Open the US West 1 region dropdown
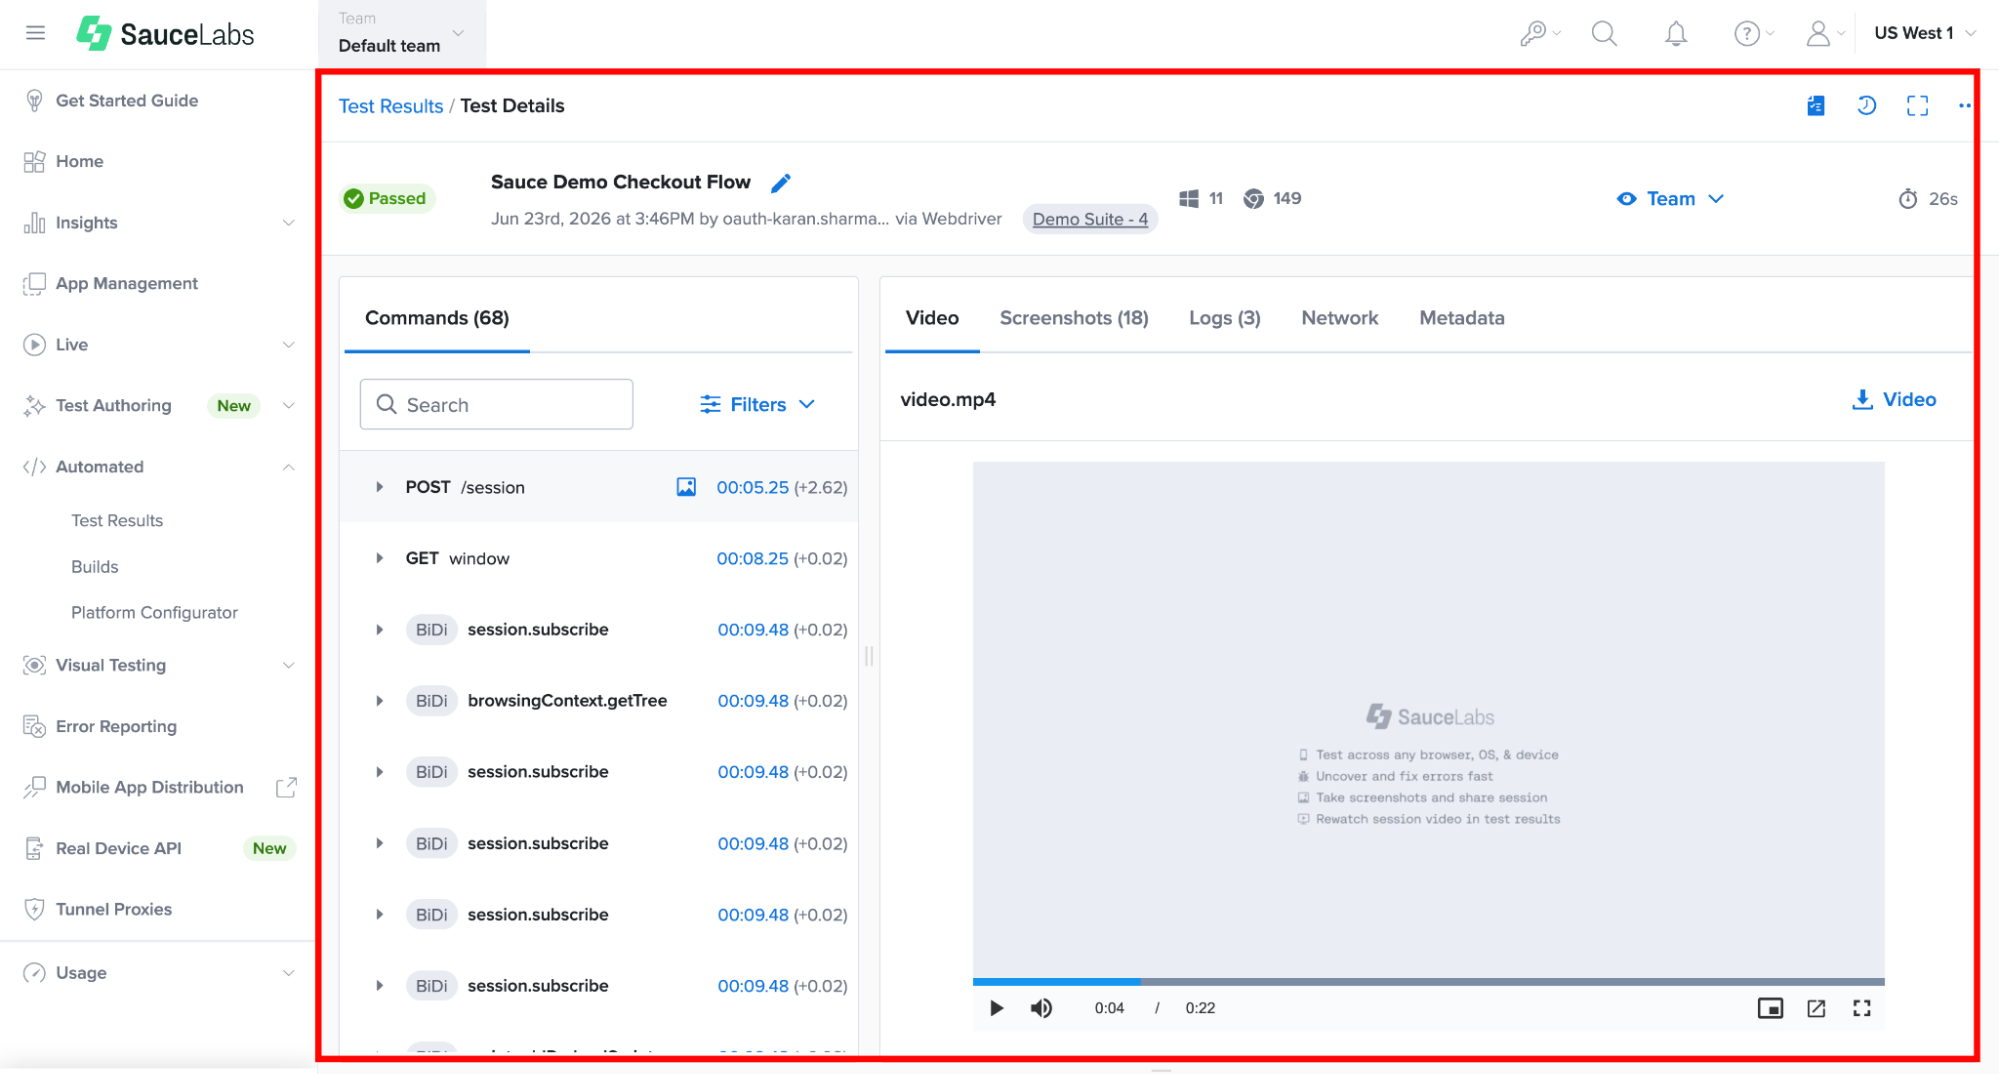 point(1925,33)
